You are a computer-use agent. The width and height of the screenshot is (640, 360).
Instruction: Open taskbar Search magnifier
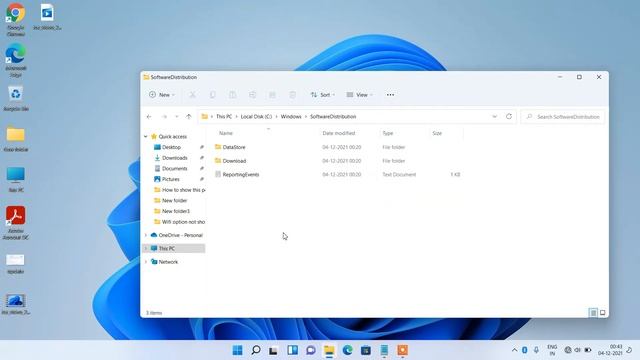pyautogui.click(x=256, y=350)
